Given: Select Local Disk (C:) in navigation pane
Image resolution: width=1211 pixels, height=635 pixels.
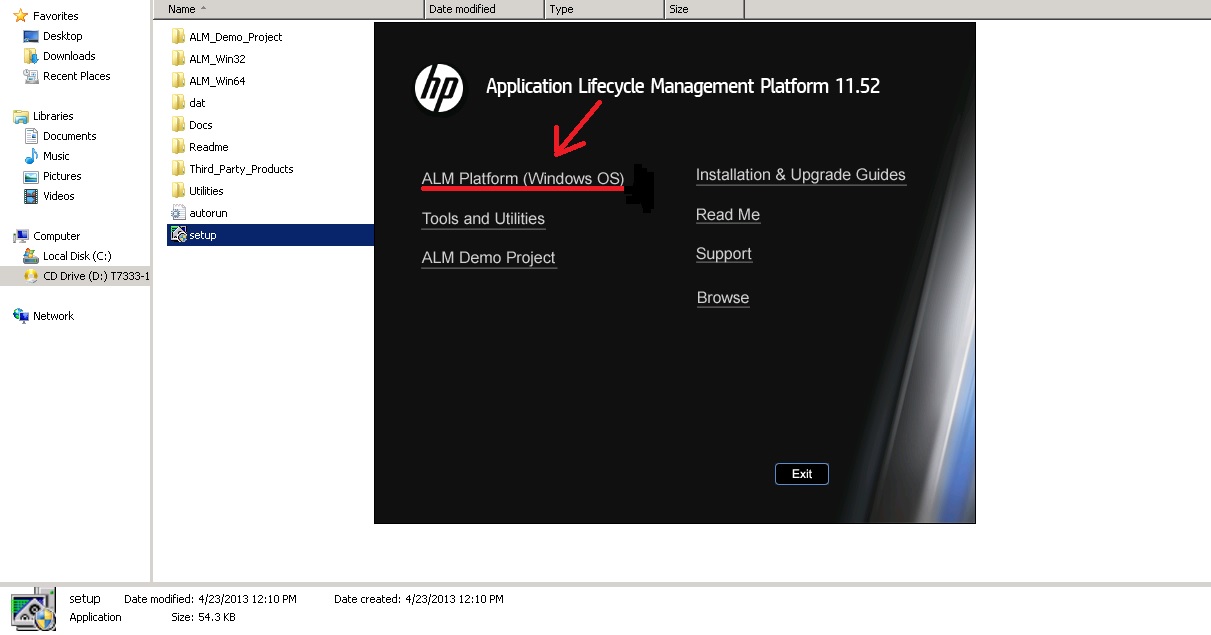Looking at the screenshot, I should point(77,256).
